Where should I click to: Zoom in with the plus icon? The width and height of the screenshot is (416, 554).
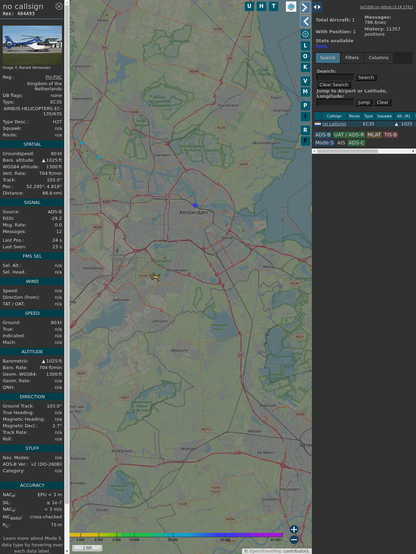294,529
